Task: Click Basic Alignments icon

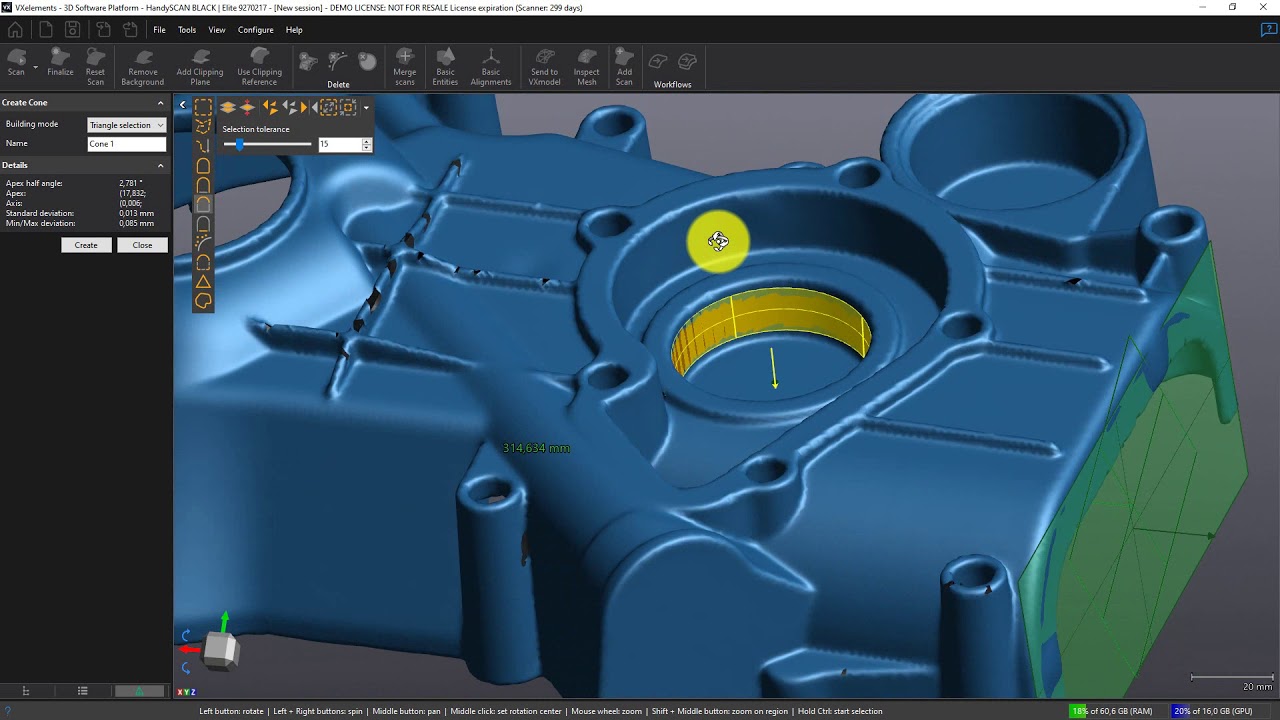Action: tap(491, 63)
